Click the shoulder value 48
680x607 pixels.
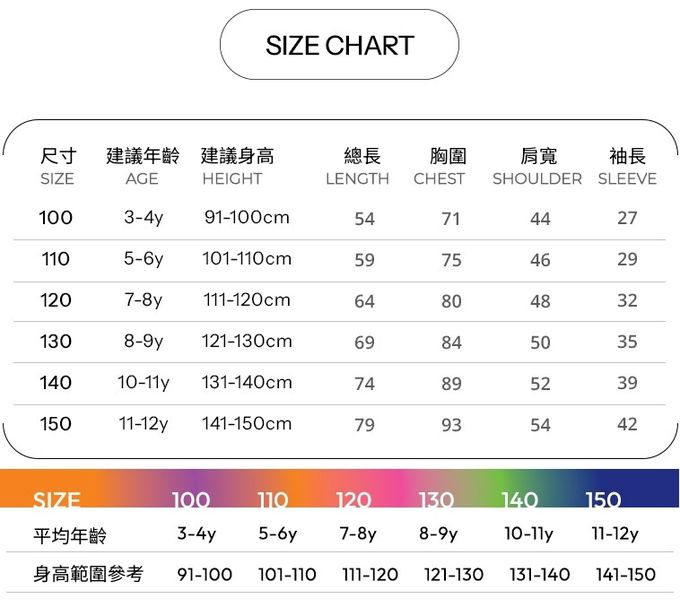click(x=540, y=301)
